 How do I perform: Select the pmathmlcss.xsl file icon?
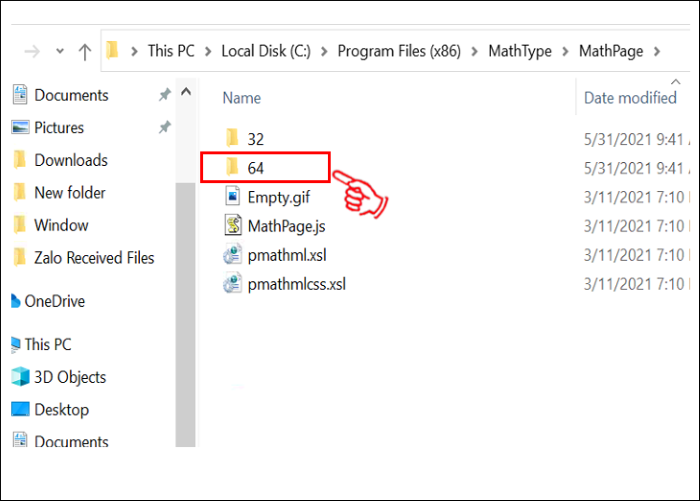coord(232,284)
